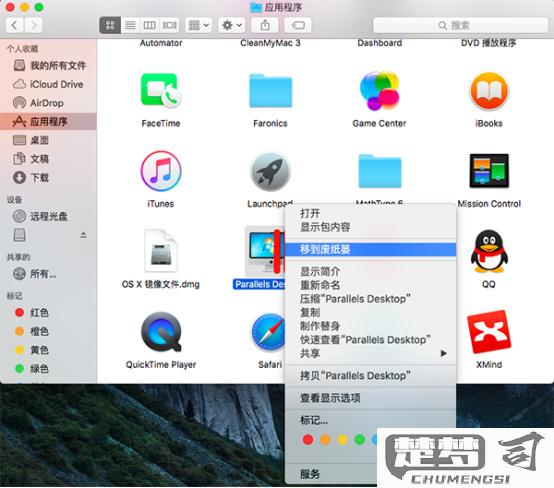
Task: Expand the 共享 submenu
Action: tap(370, 353)
